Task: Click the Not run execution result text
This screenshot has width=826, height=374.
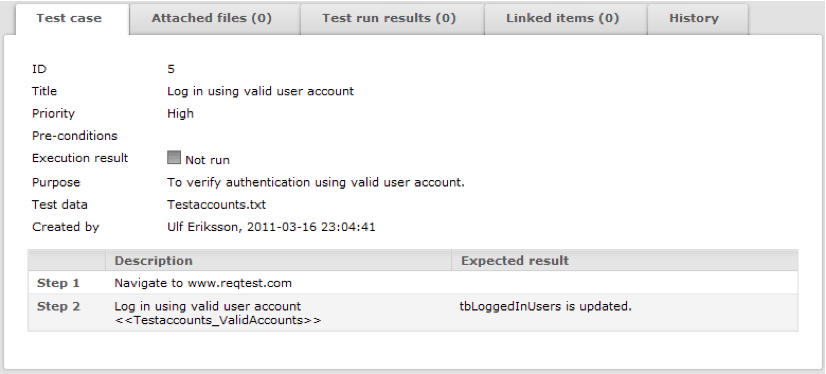Action: 207,160
